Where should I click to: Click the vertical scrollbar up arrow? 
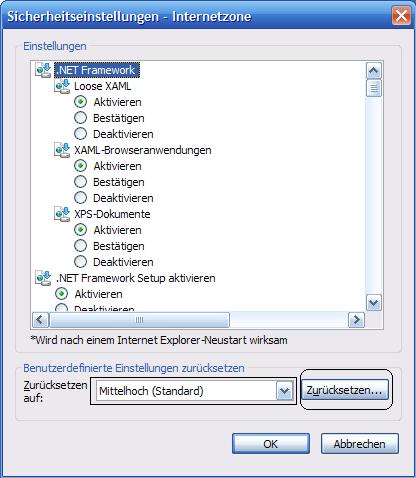click(x=374, y=70)
